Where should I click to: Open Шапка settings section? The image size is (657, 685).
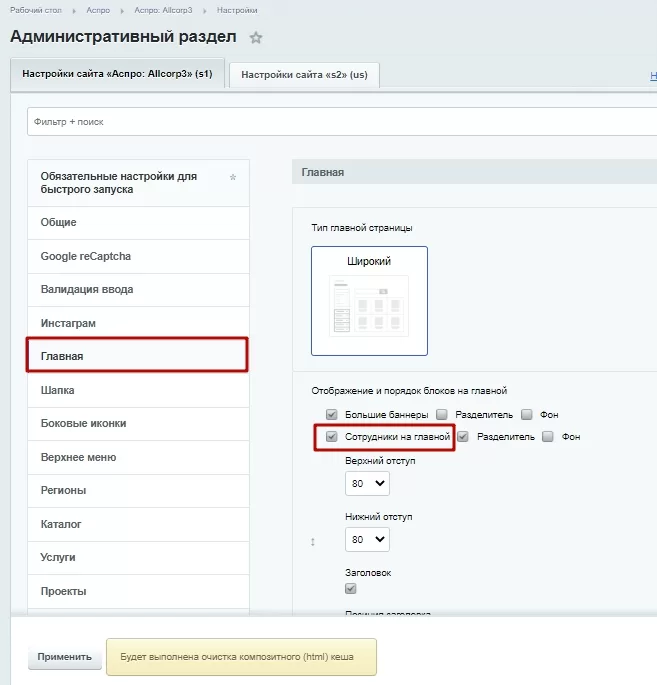[138, 390]
